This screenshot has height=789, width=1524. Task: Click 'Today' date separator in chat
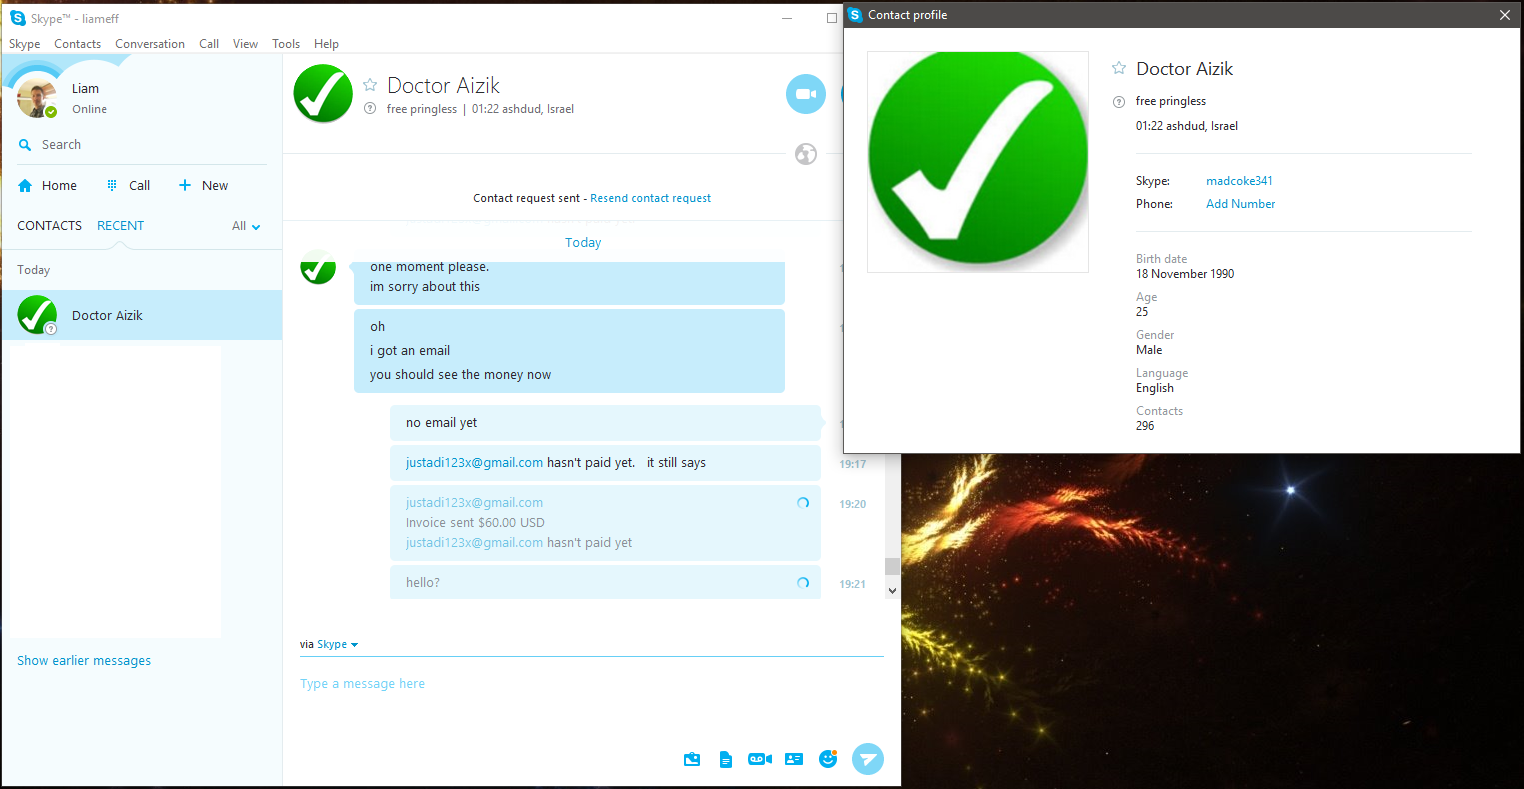coord(583,243)
